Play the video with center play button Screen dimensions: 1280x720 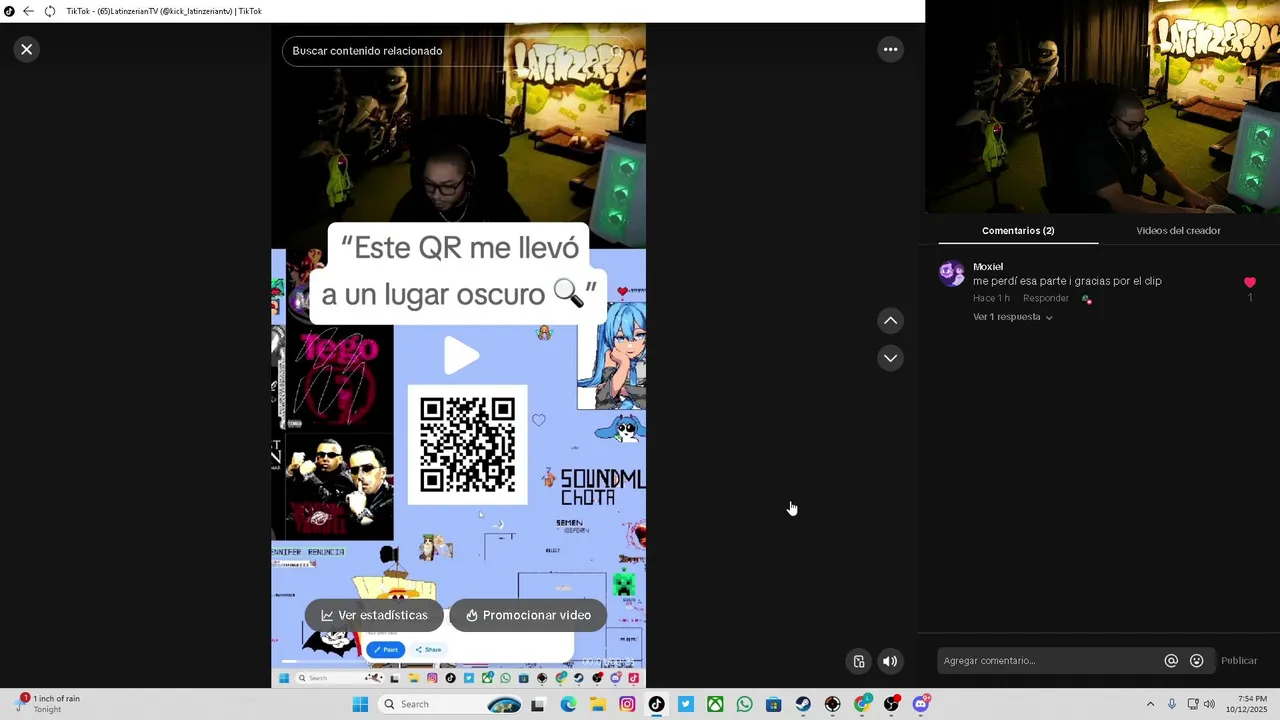(460, 355)
